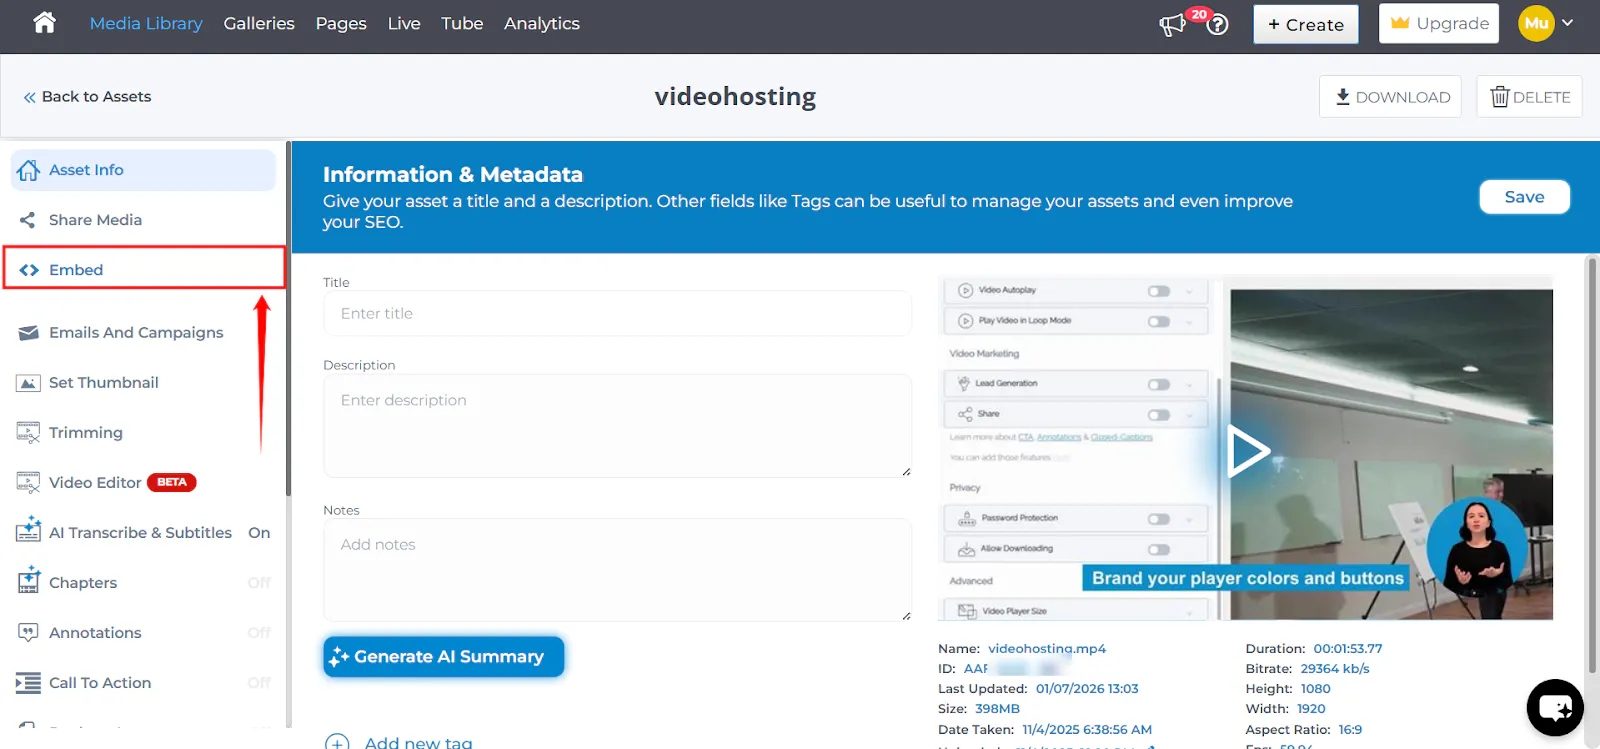This screenshot has height=749, width=1600.
Task: Click the videohosting.mp4 file name
Action: pyautogui.click(x=1047, y=649)
